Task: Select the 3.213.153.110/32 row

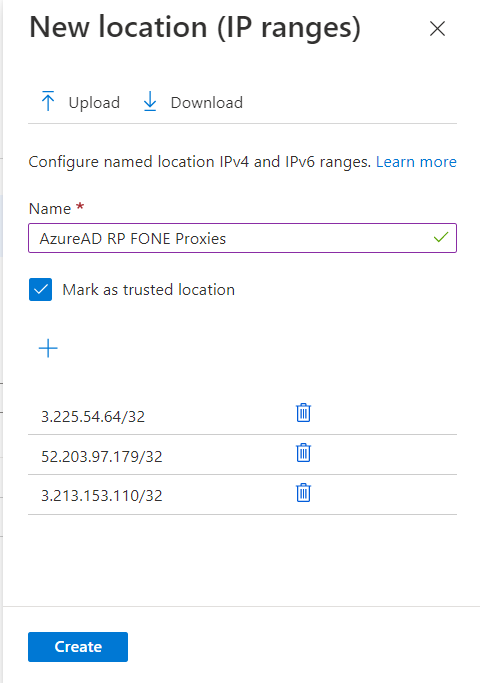Action: (x=242, y=495)
